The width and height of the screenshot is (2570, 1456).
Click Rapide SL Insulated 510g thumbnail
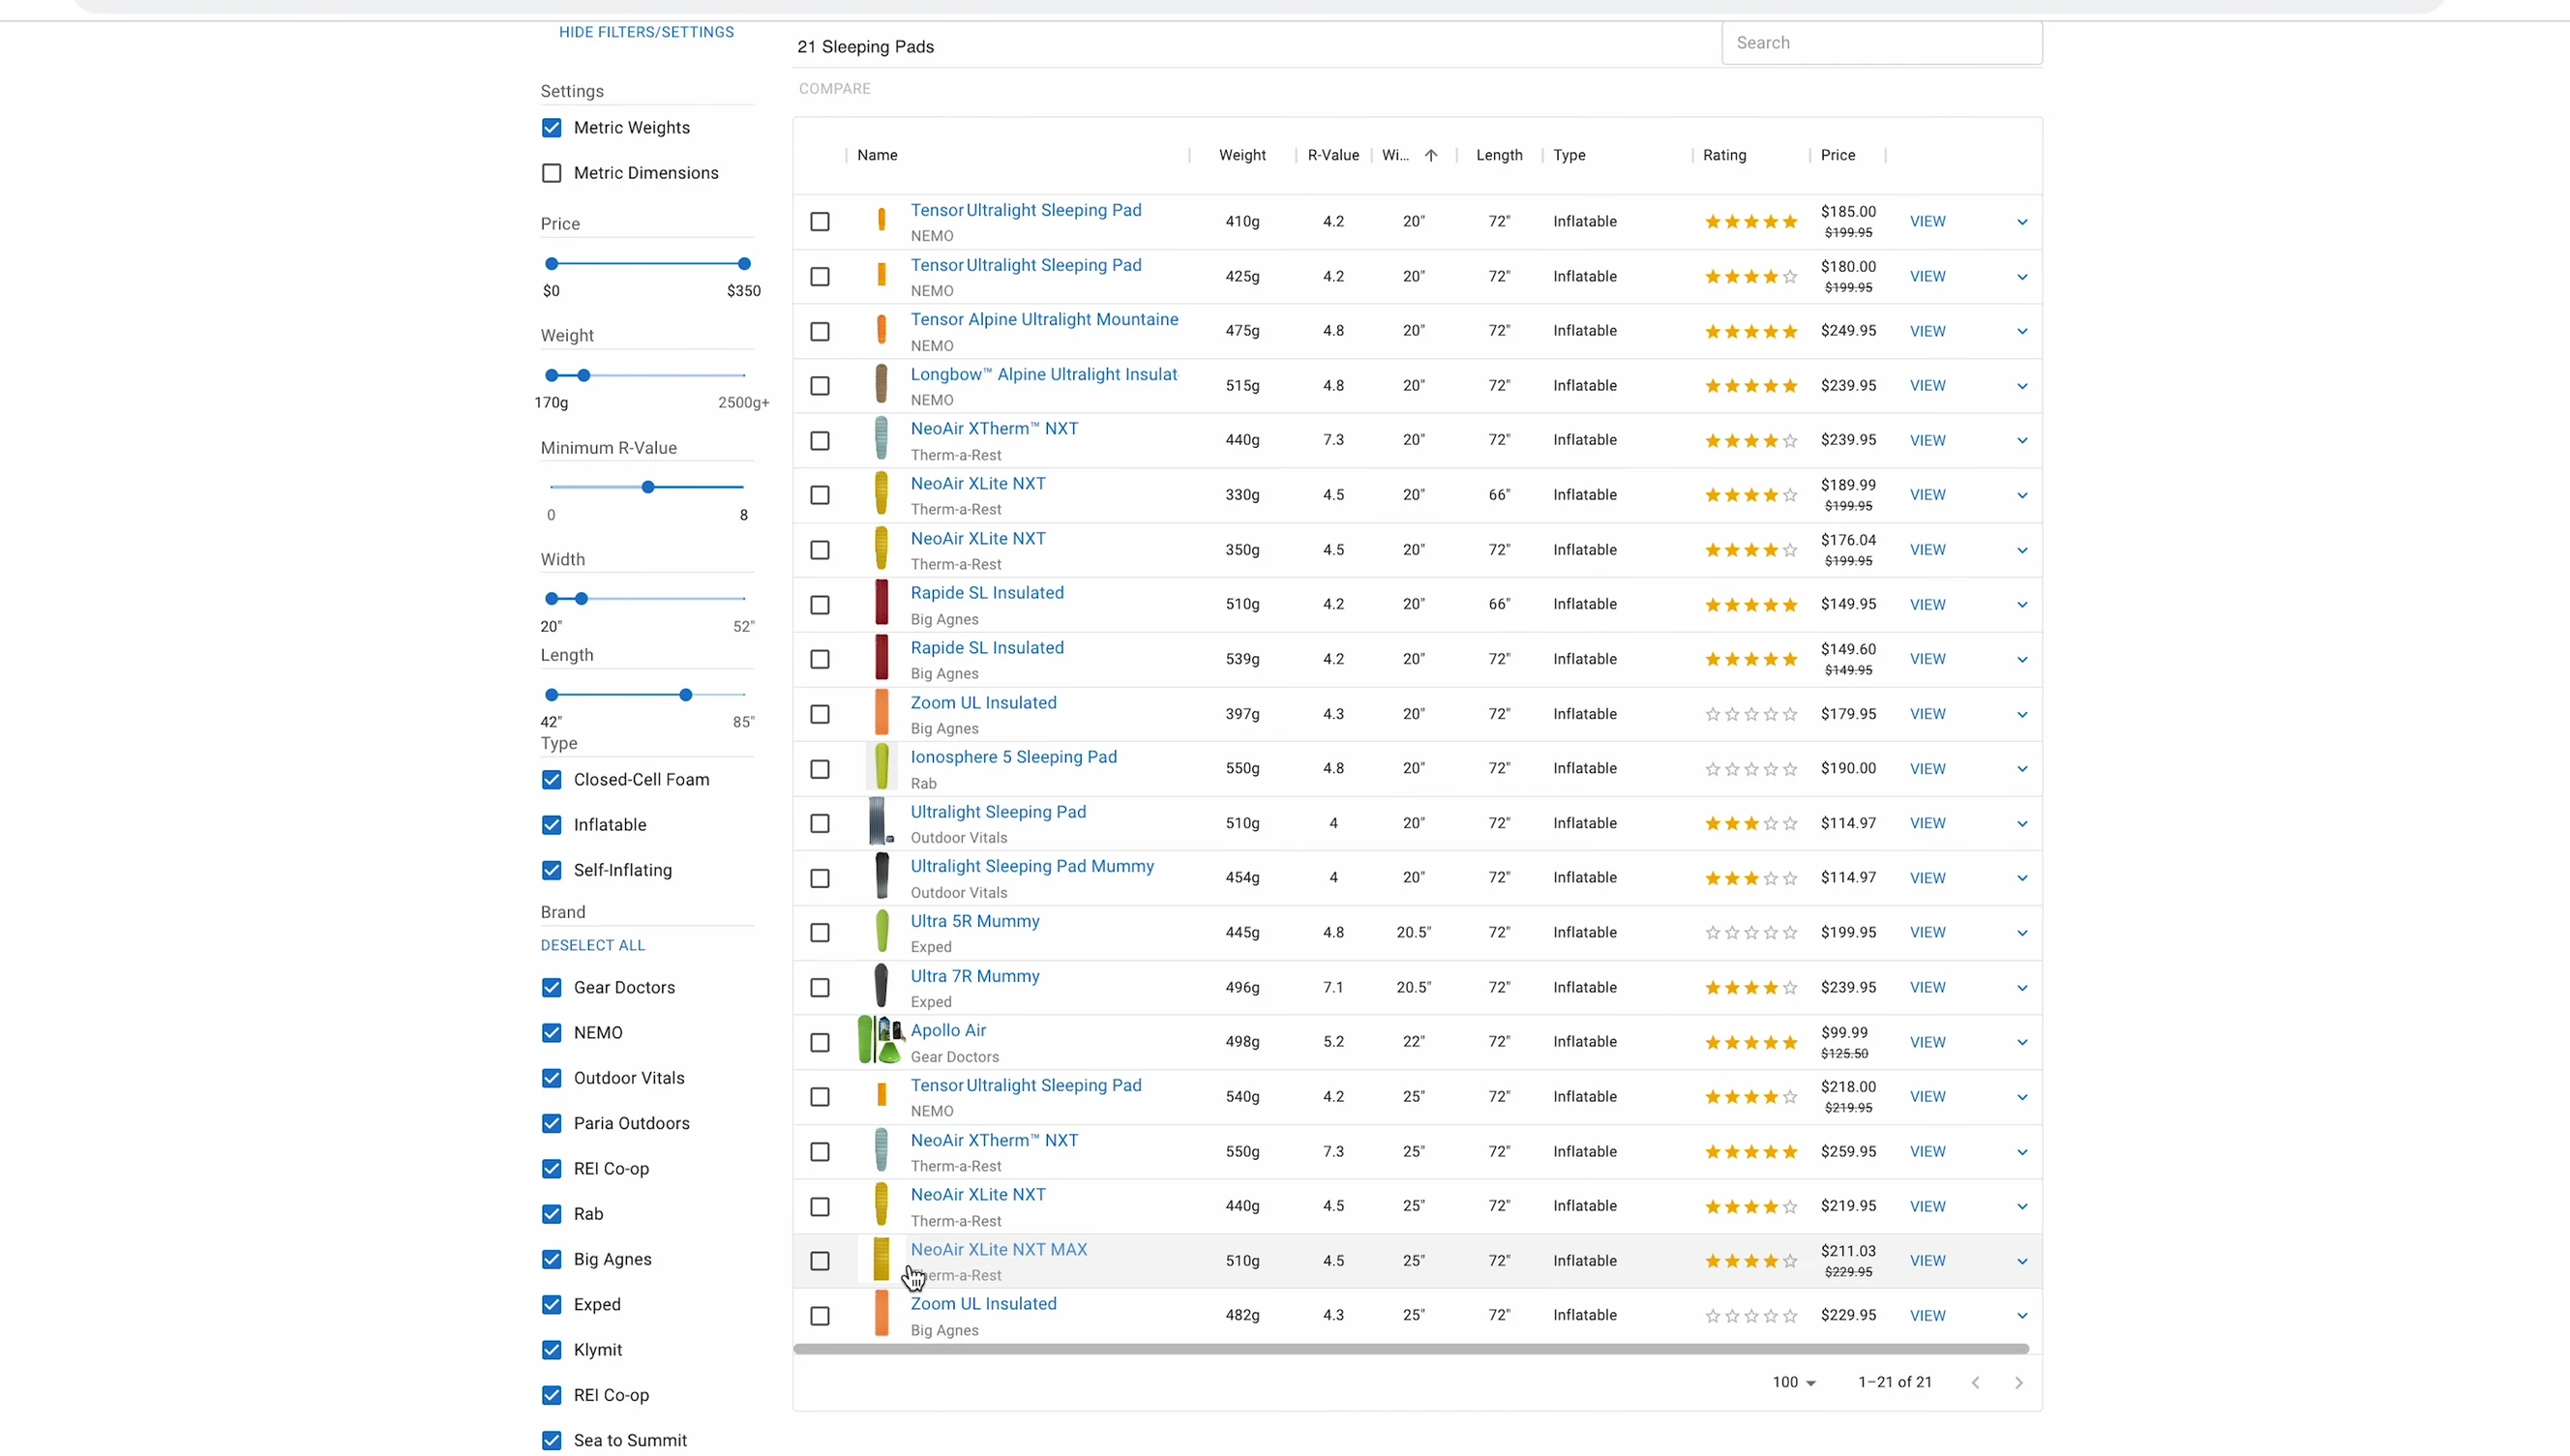click(x=881, y=603)
